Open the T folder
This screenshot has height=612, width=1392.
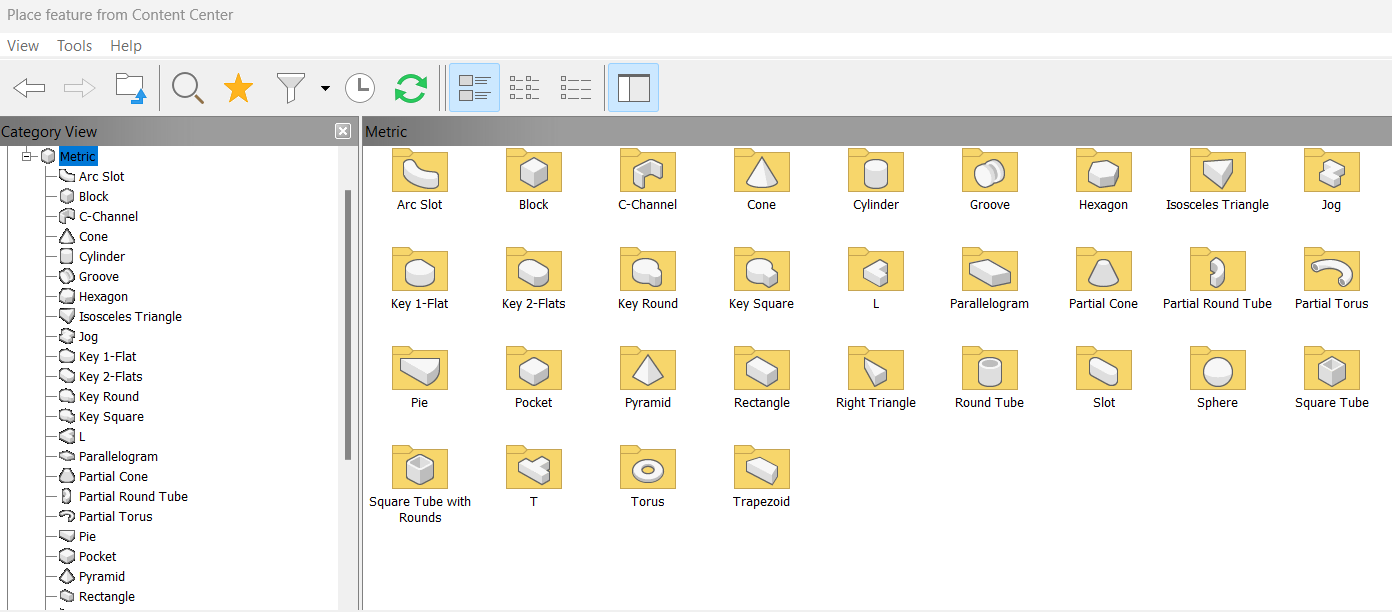click(533, 468)
